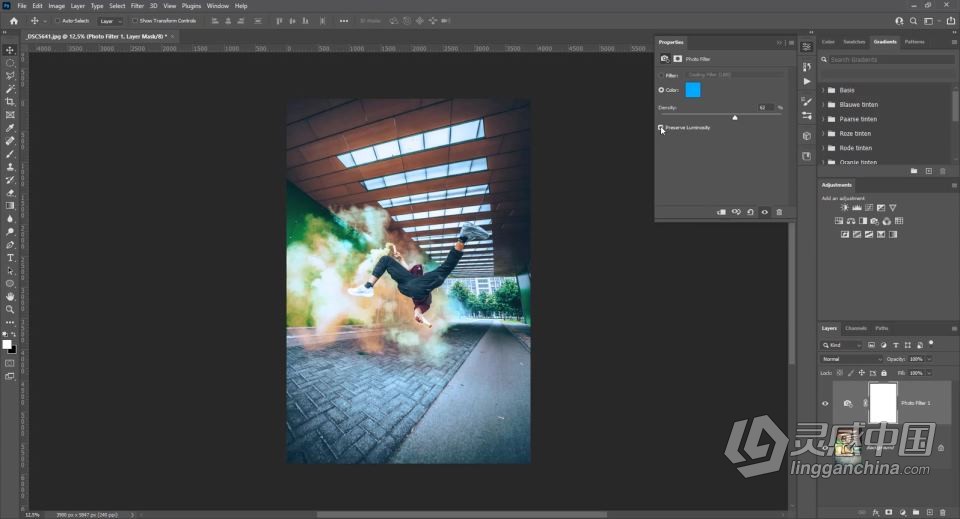Open the Image menu
Image resolution: width=960 pixels, height=519 pixels.
[56, 6]
